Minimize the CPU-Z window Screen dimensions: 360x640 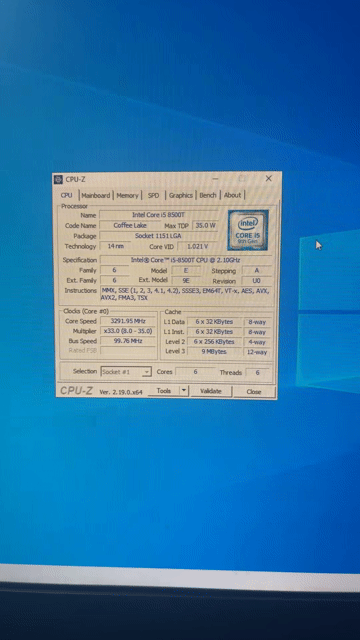pyautogui.click(x=216, y=178)
